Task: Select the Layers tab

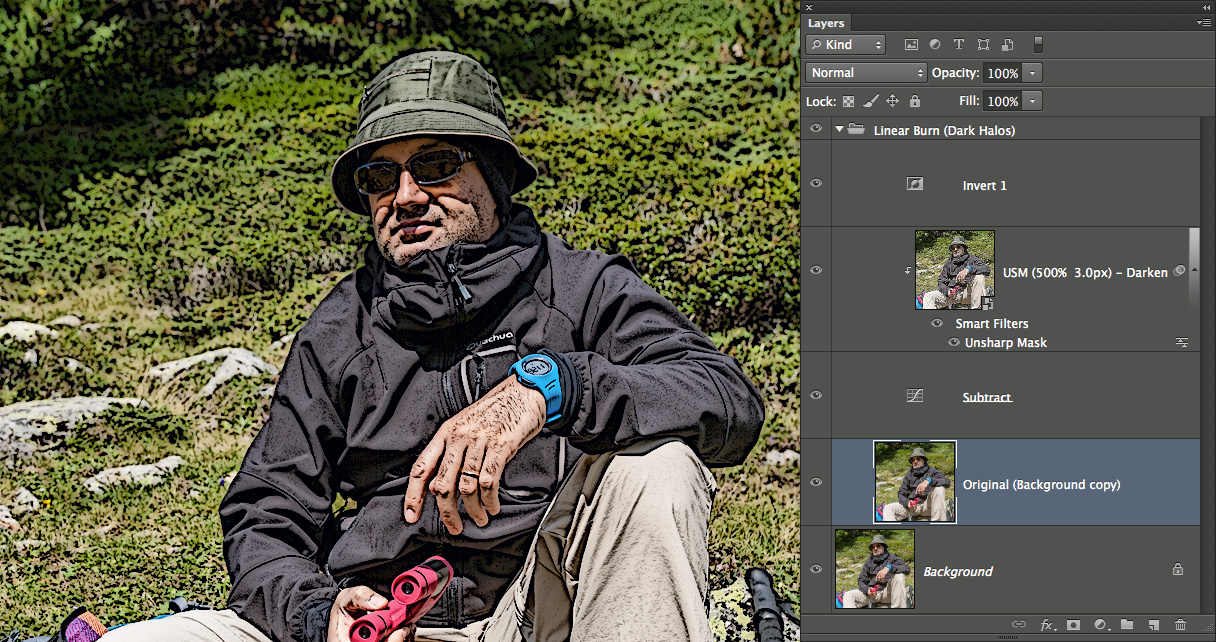Action: [826, 23]
